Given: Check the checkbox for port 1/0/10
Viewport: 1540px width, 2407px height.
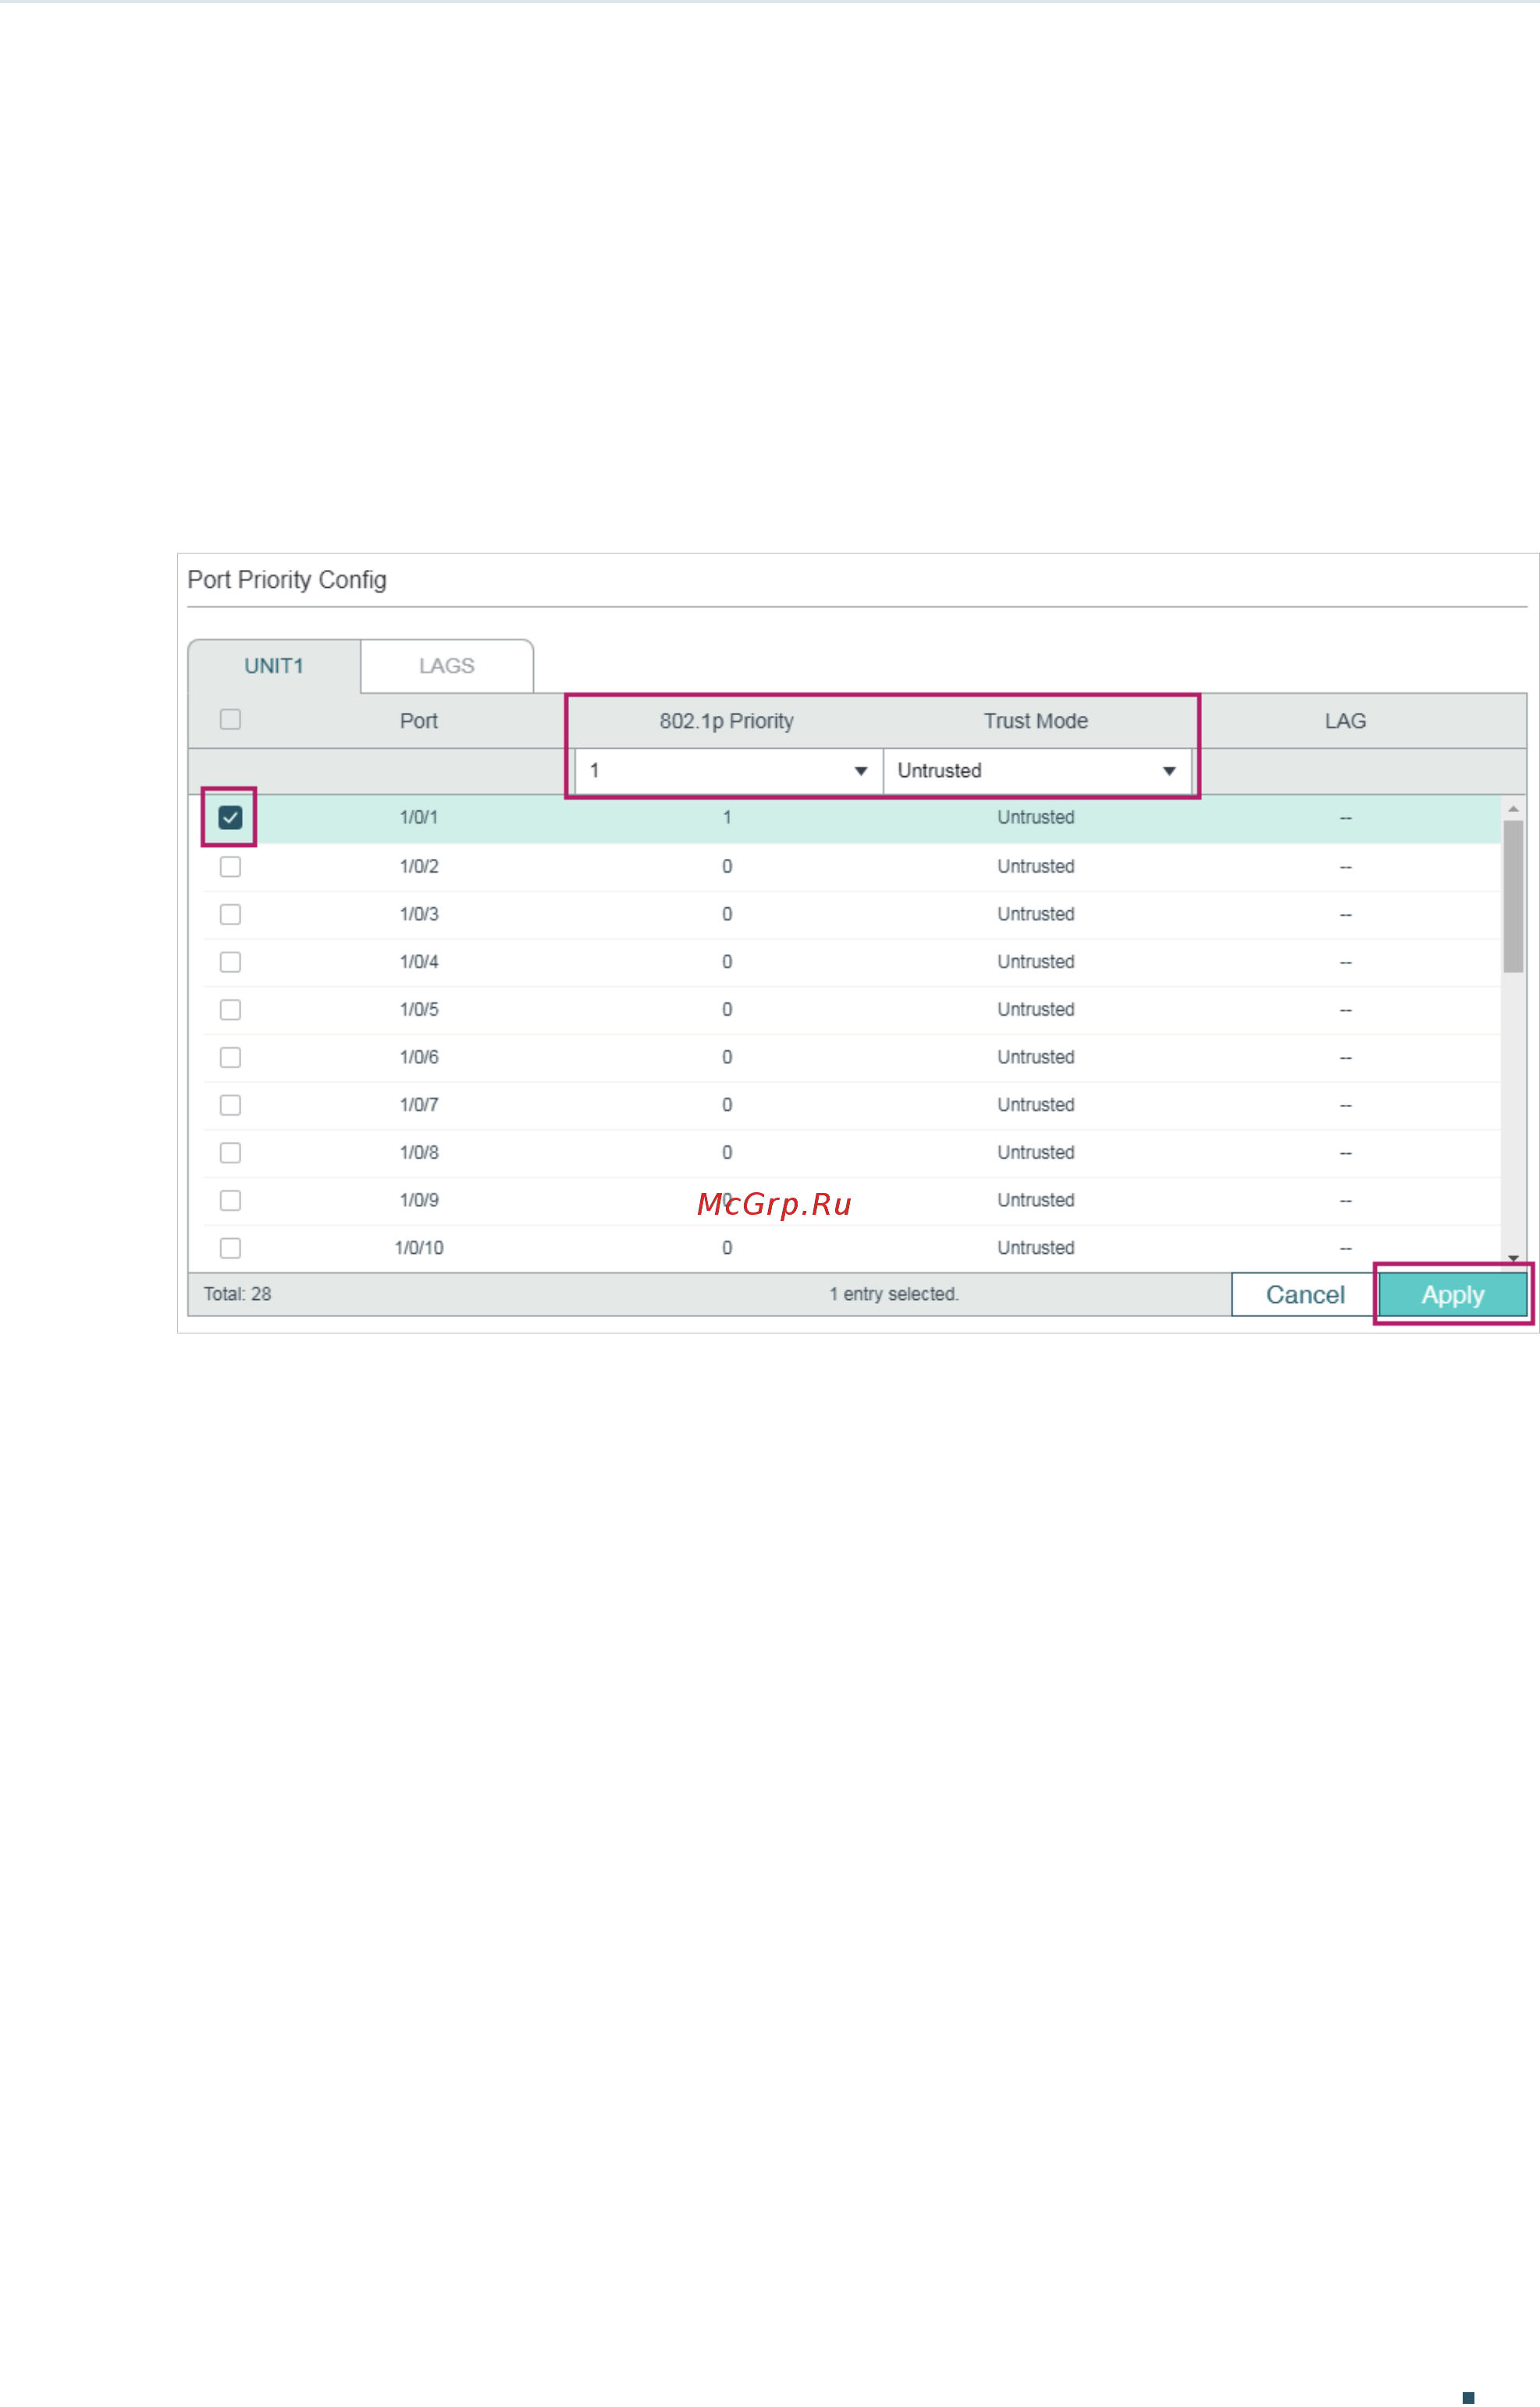Looking at the screenshot, I should coord(230,1248).
